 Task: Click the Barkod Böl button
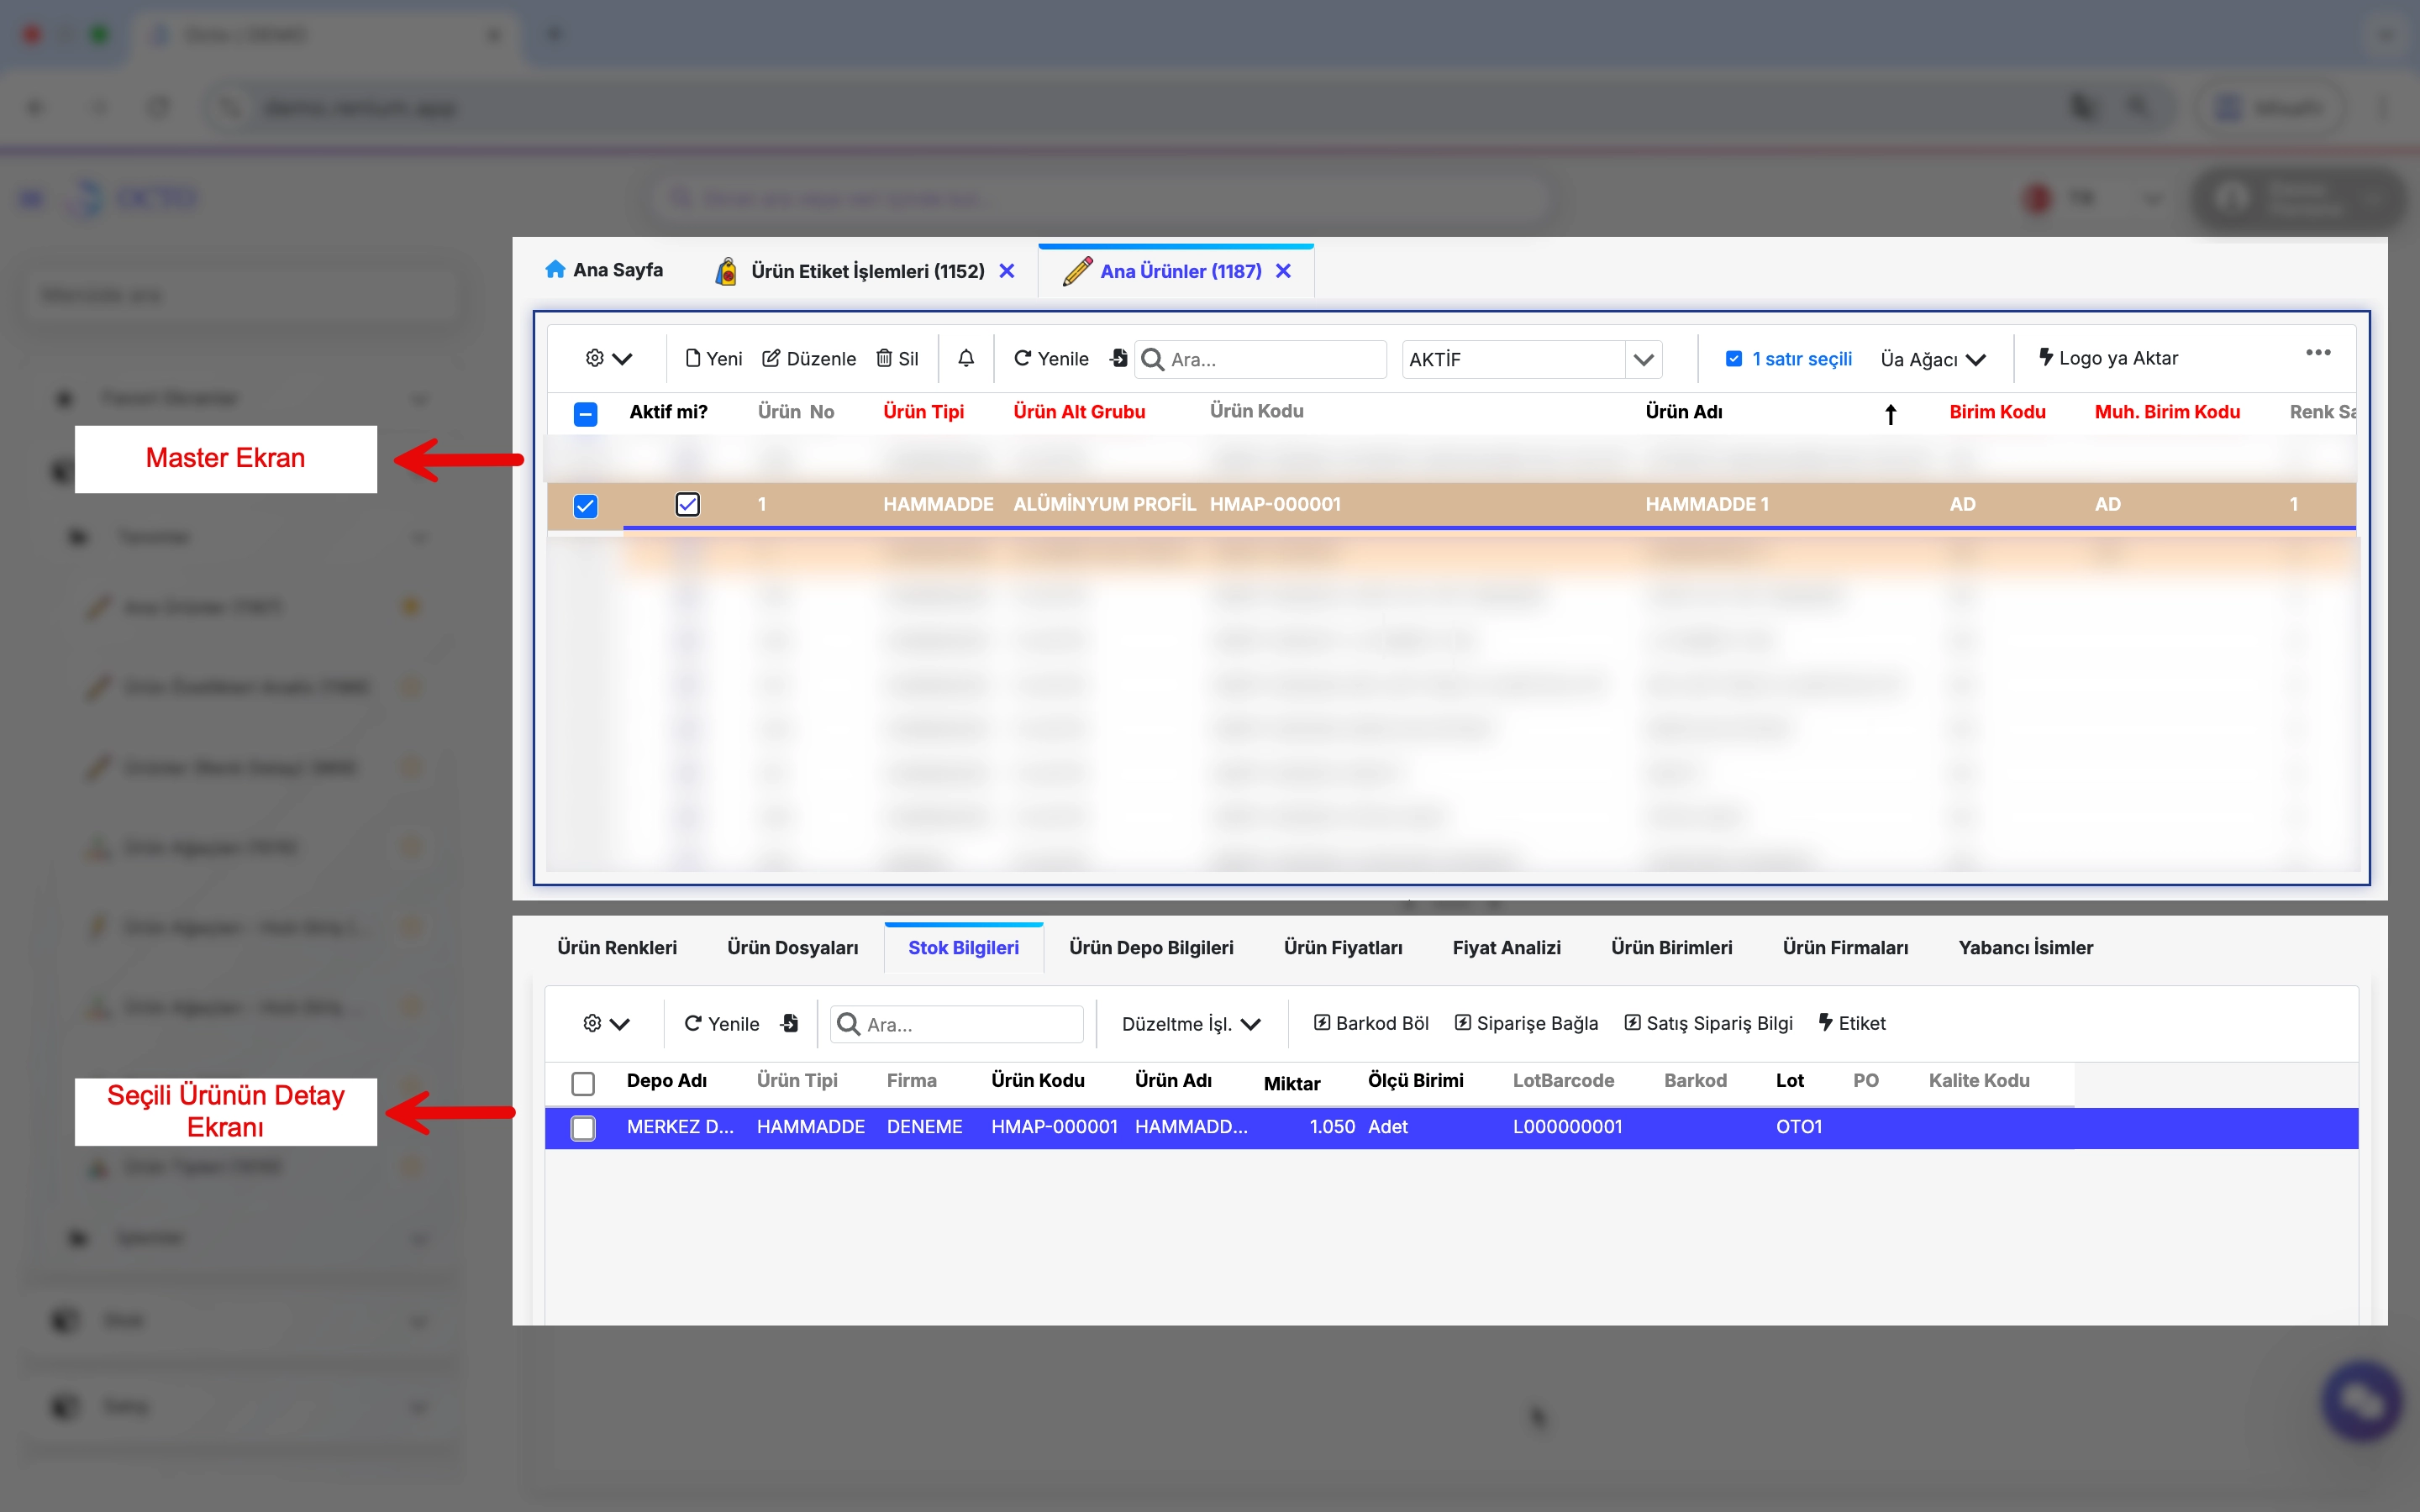tap(1370, 1023)
